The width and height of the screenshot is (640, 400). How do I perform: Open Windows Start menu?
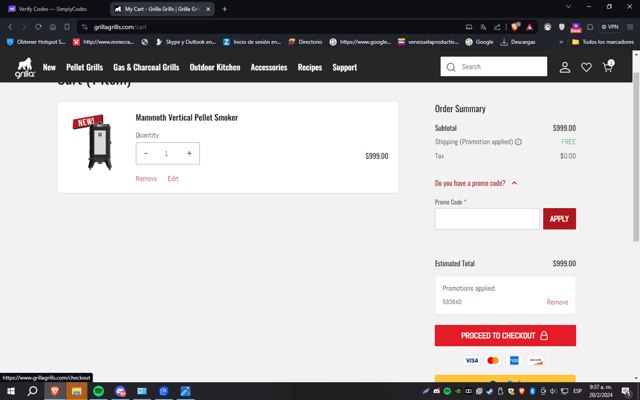pos(11,391)
